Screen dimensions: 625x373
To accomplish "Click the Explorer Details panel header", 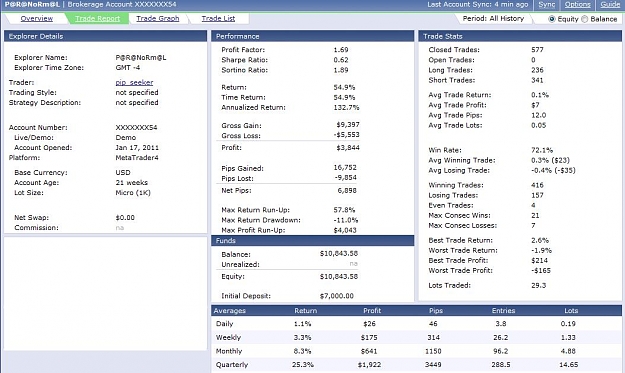I will [105, 36].
